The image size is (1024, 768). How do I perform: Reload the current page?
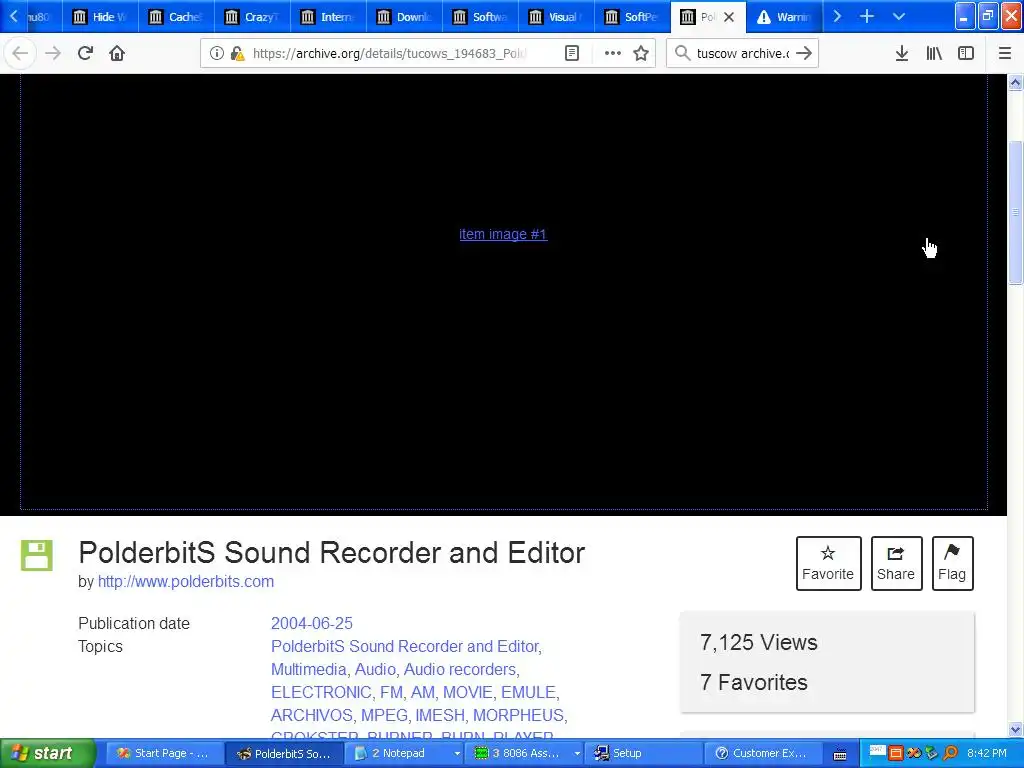[86, 54]
